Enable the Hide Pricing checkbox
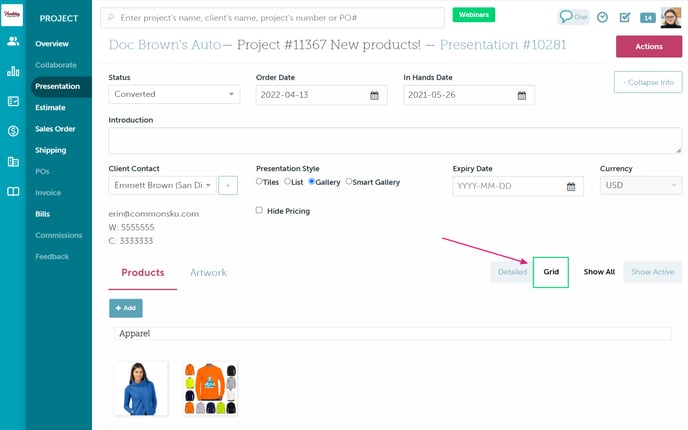Image resolution: width=688 pixels, height=430 pixels. coord(259,211)
